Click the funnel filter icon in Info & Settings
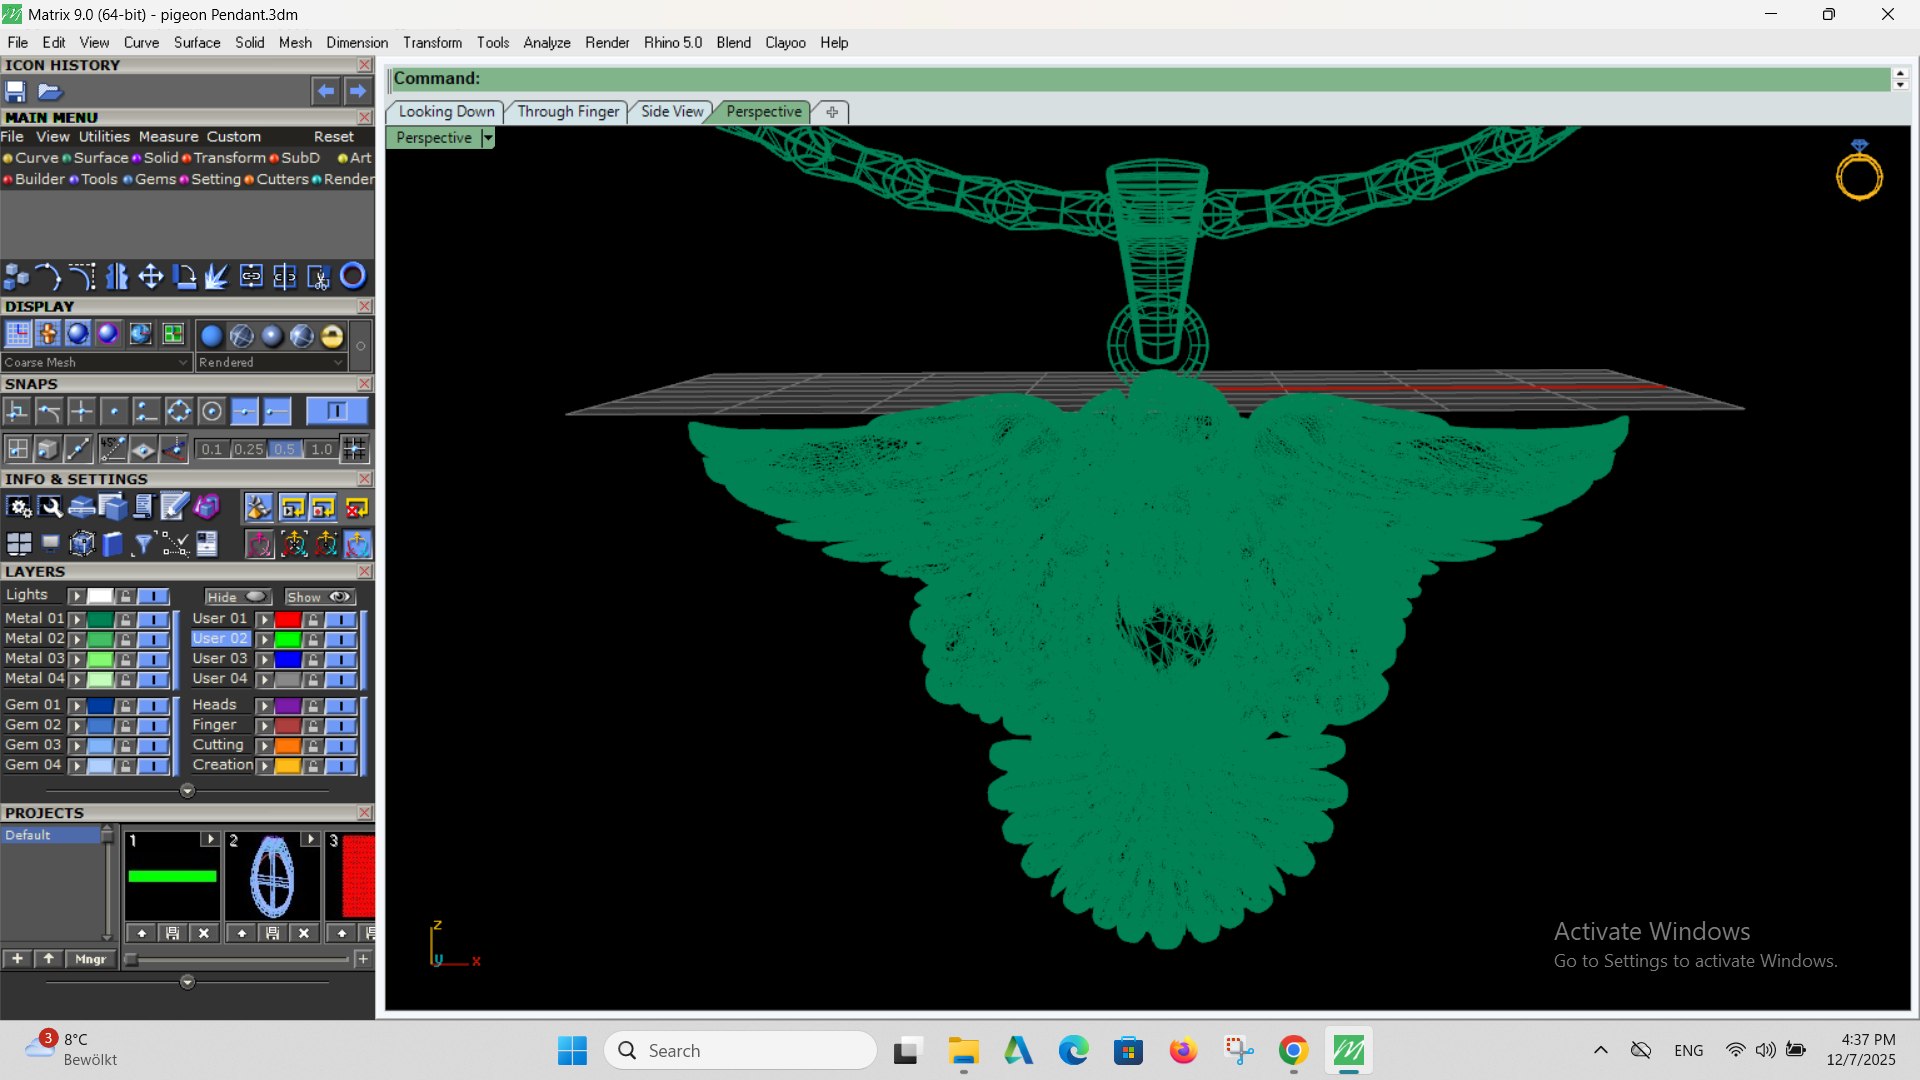This screenshot has width=1920, height=1080. point(144,544)
